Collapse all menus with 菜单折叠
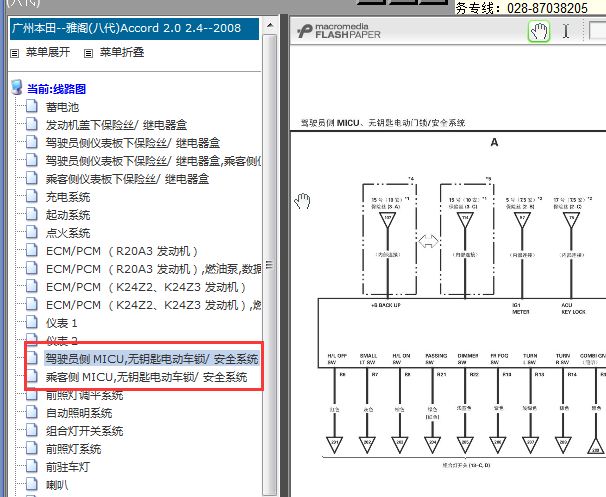Screen dimensions: 606x497 tap(122, 52)
